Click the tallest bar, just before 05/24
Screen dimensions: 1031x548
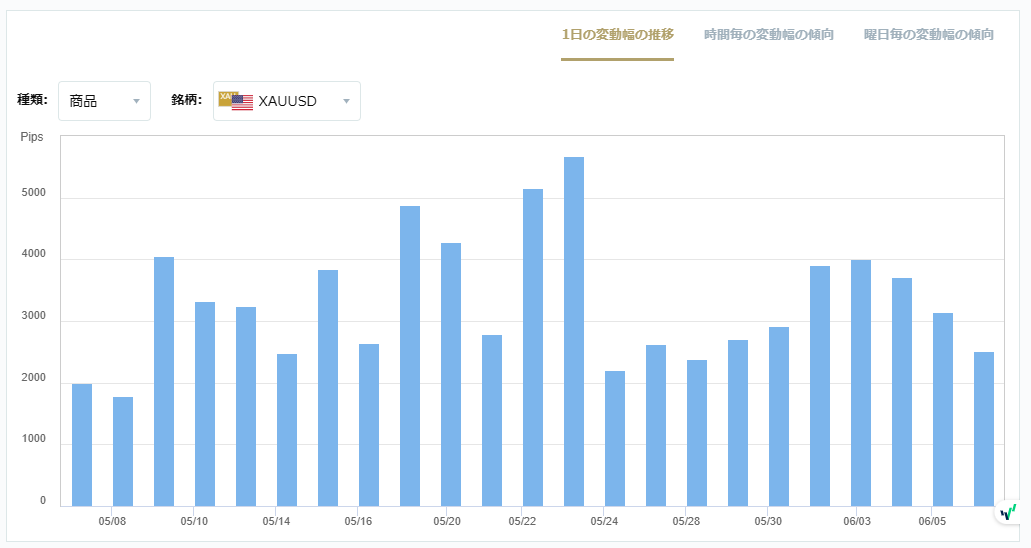coord(574,332)
